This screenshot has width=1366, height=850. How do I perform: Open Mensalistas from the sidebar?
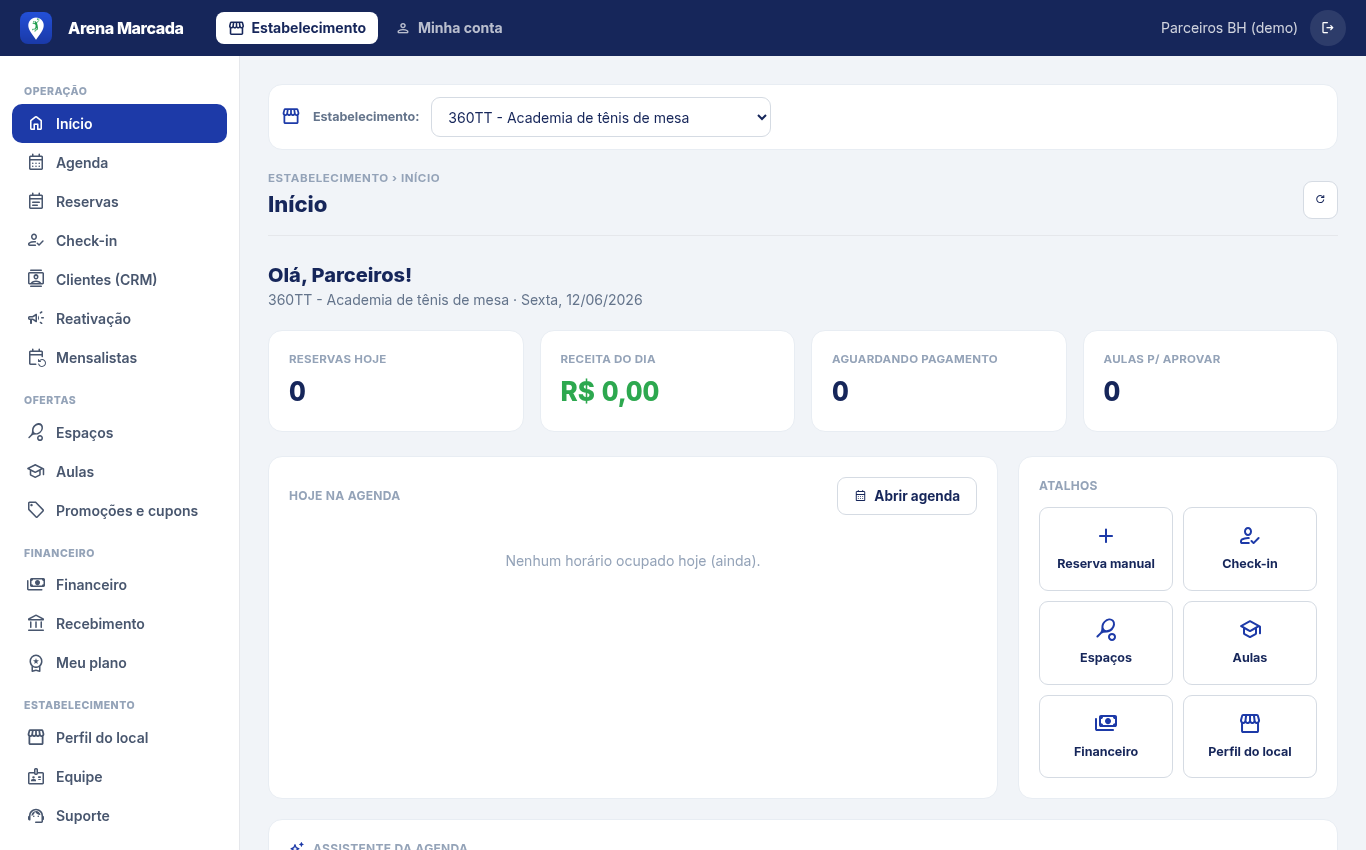coord(119,358)
